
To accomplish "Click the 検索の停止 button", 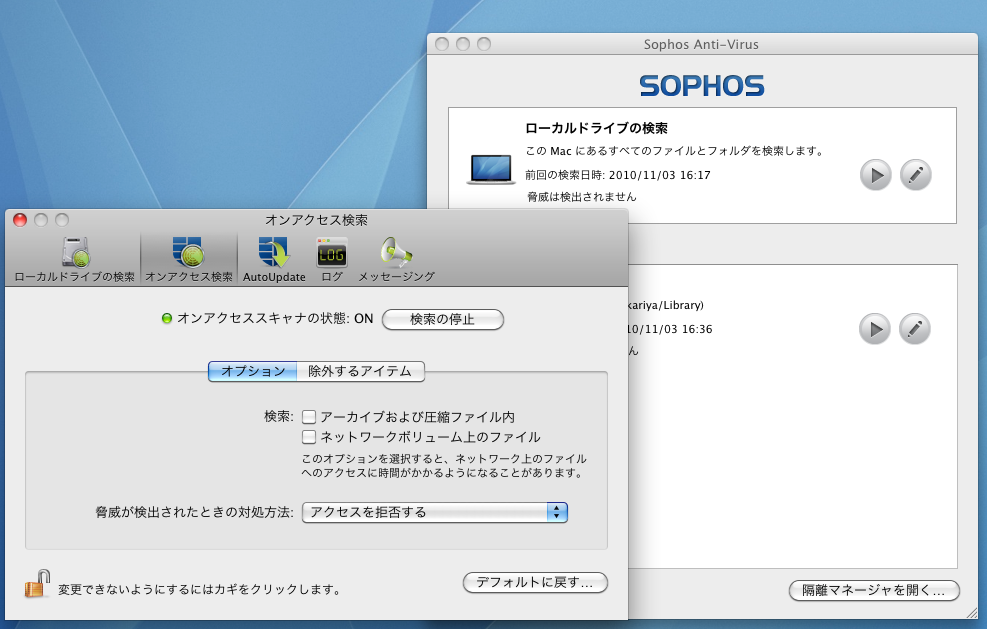I will pos(443,319).
